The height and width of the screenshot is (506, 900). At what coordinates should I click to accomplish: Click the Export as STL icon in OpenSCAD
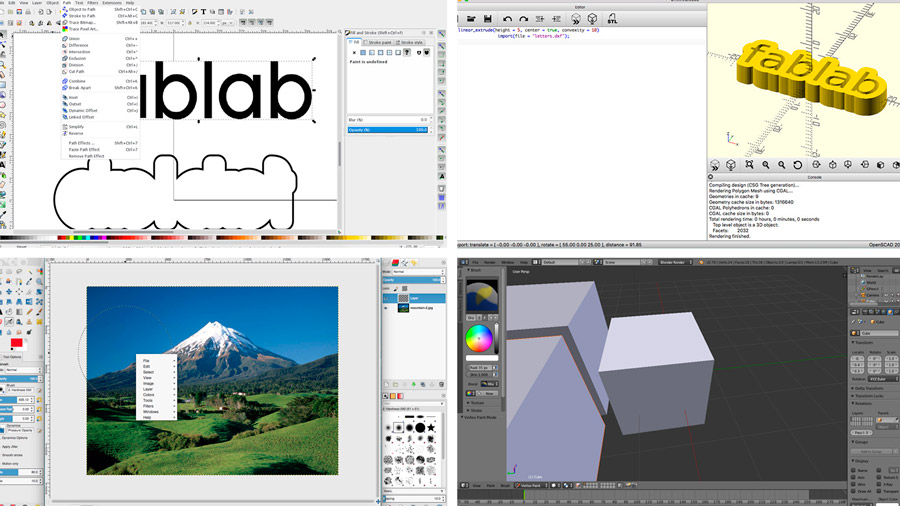click(x=612, y=19)
